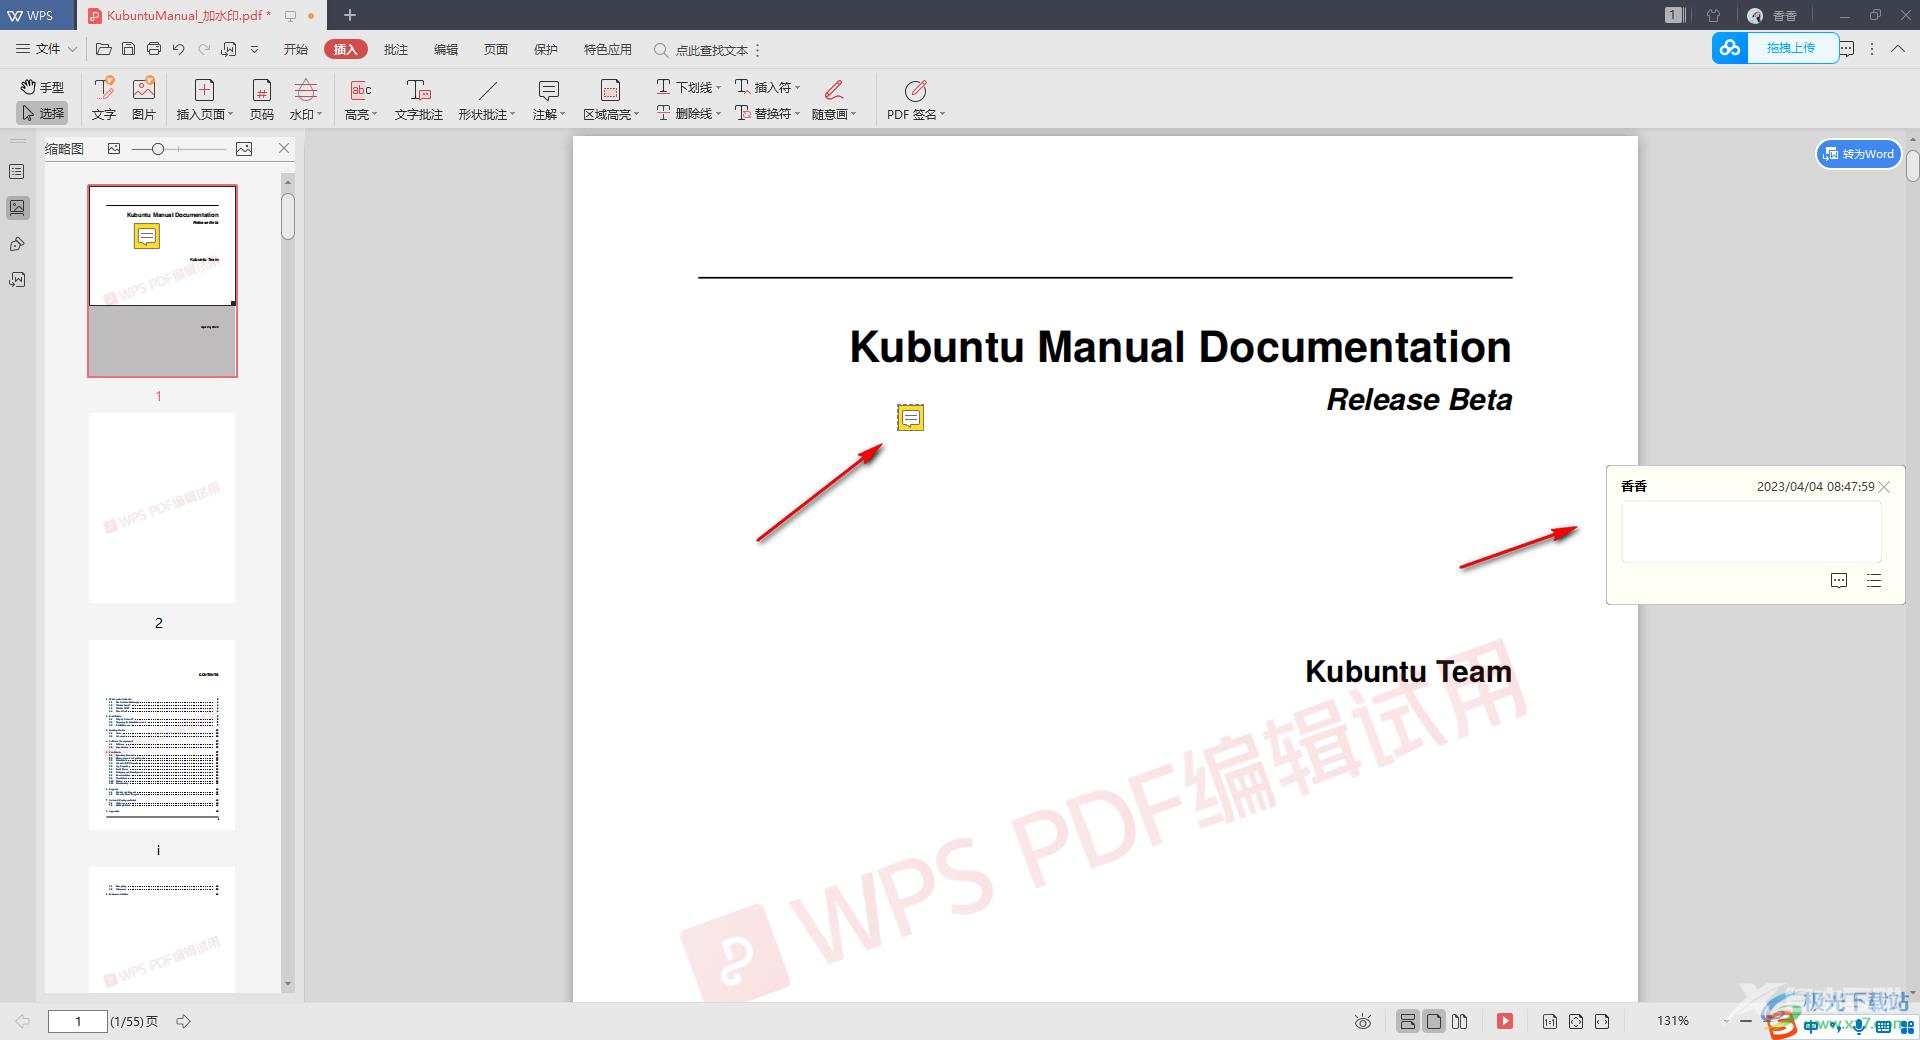1920x1040 pixels.
Task: Select the 图片 (image) insert tool
Action: (x=144, y=99)
